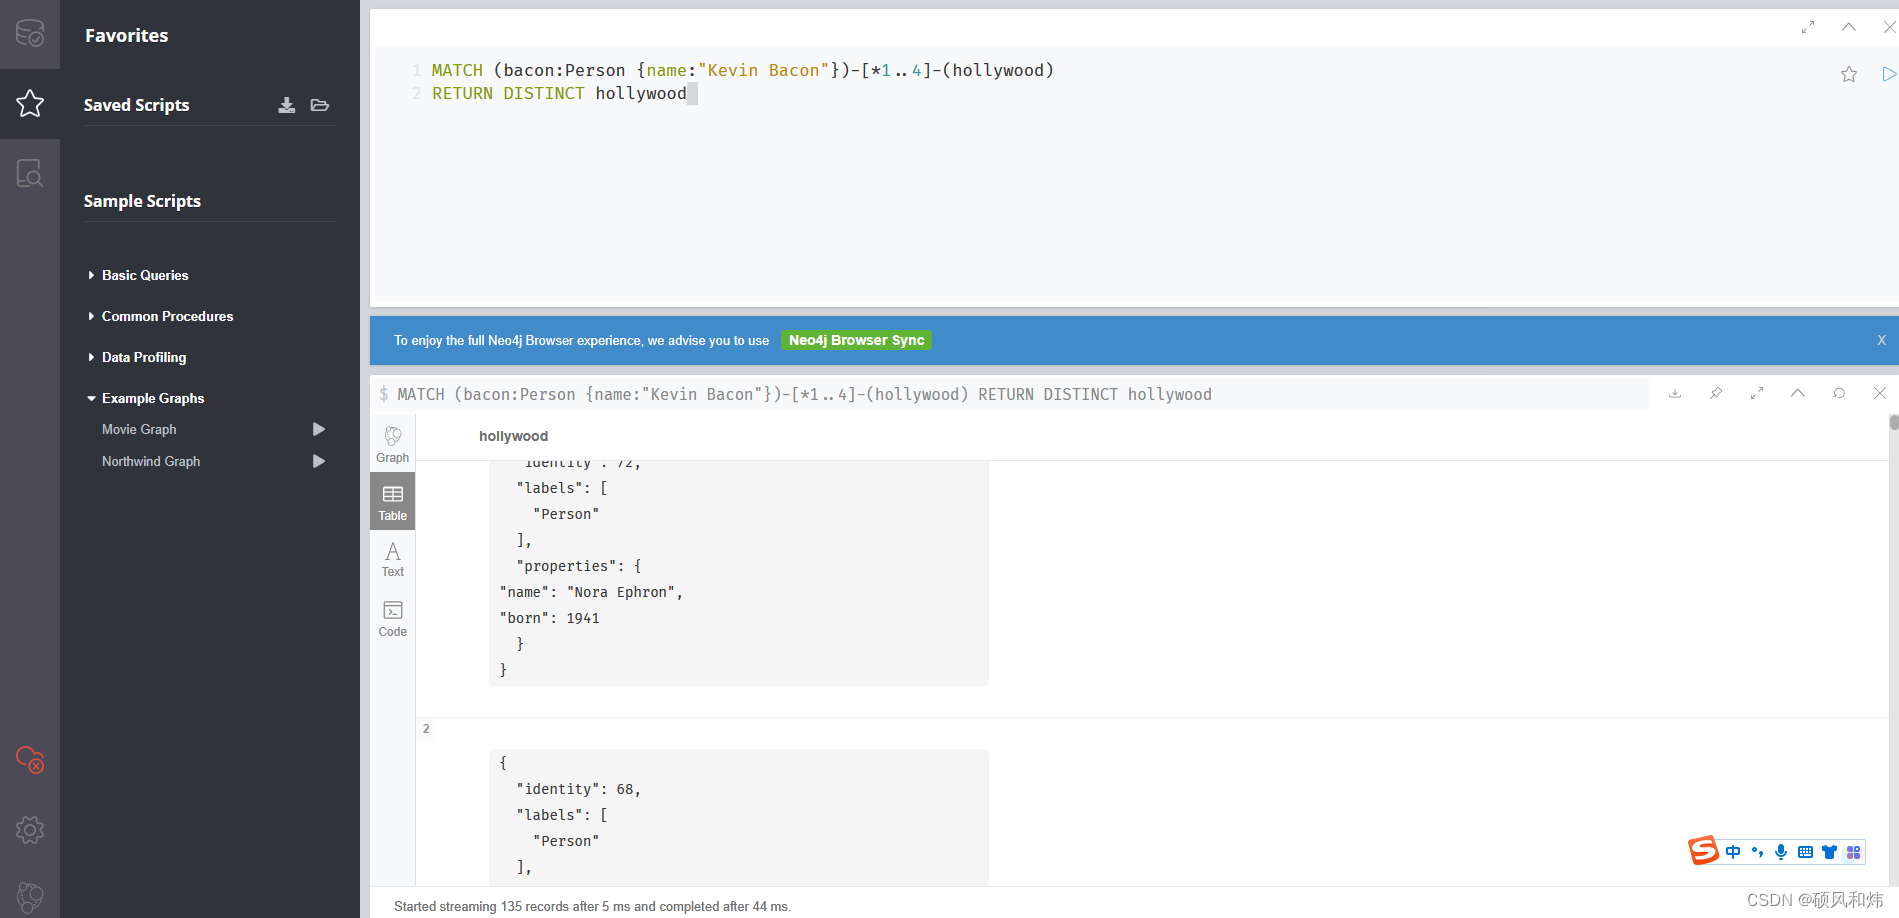Pin the result frame
Screen dimensions: 1899x918
click(x=1716, y=393)
